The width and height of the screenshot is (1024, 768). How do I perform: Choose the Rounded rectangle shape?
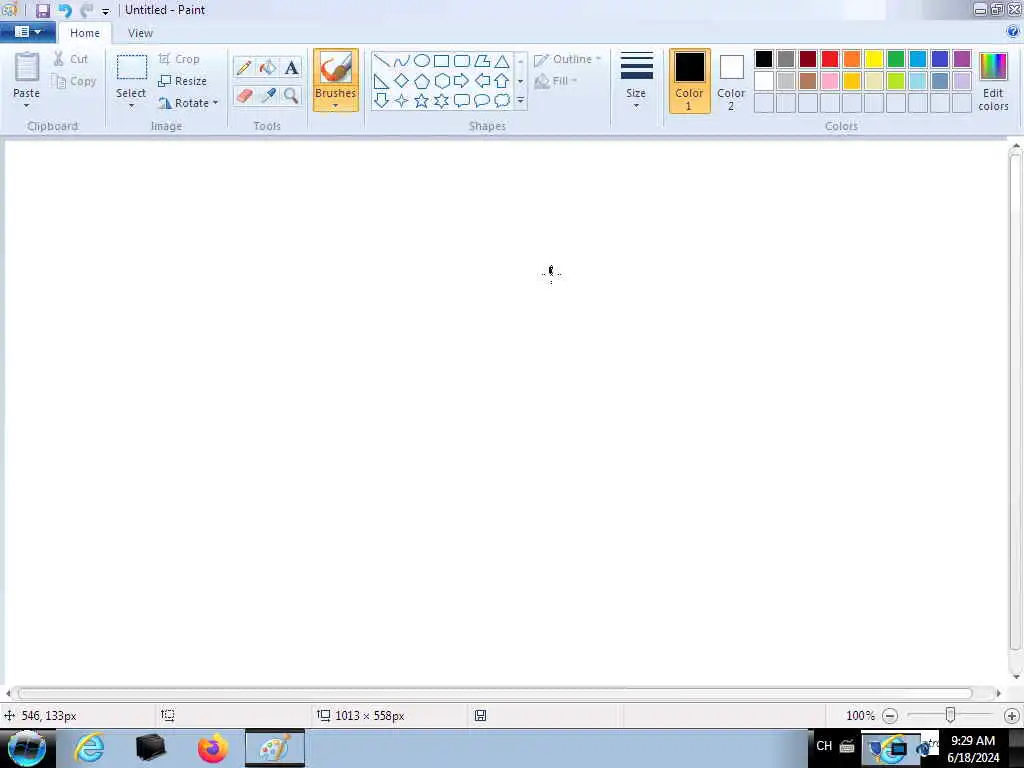pos(462,61)
